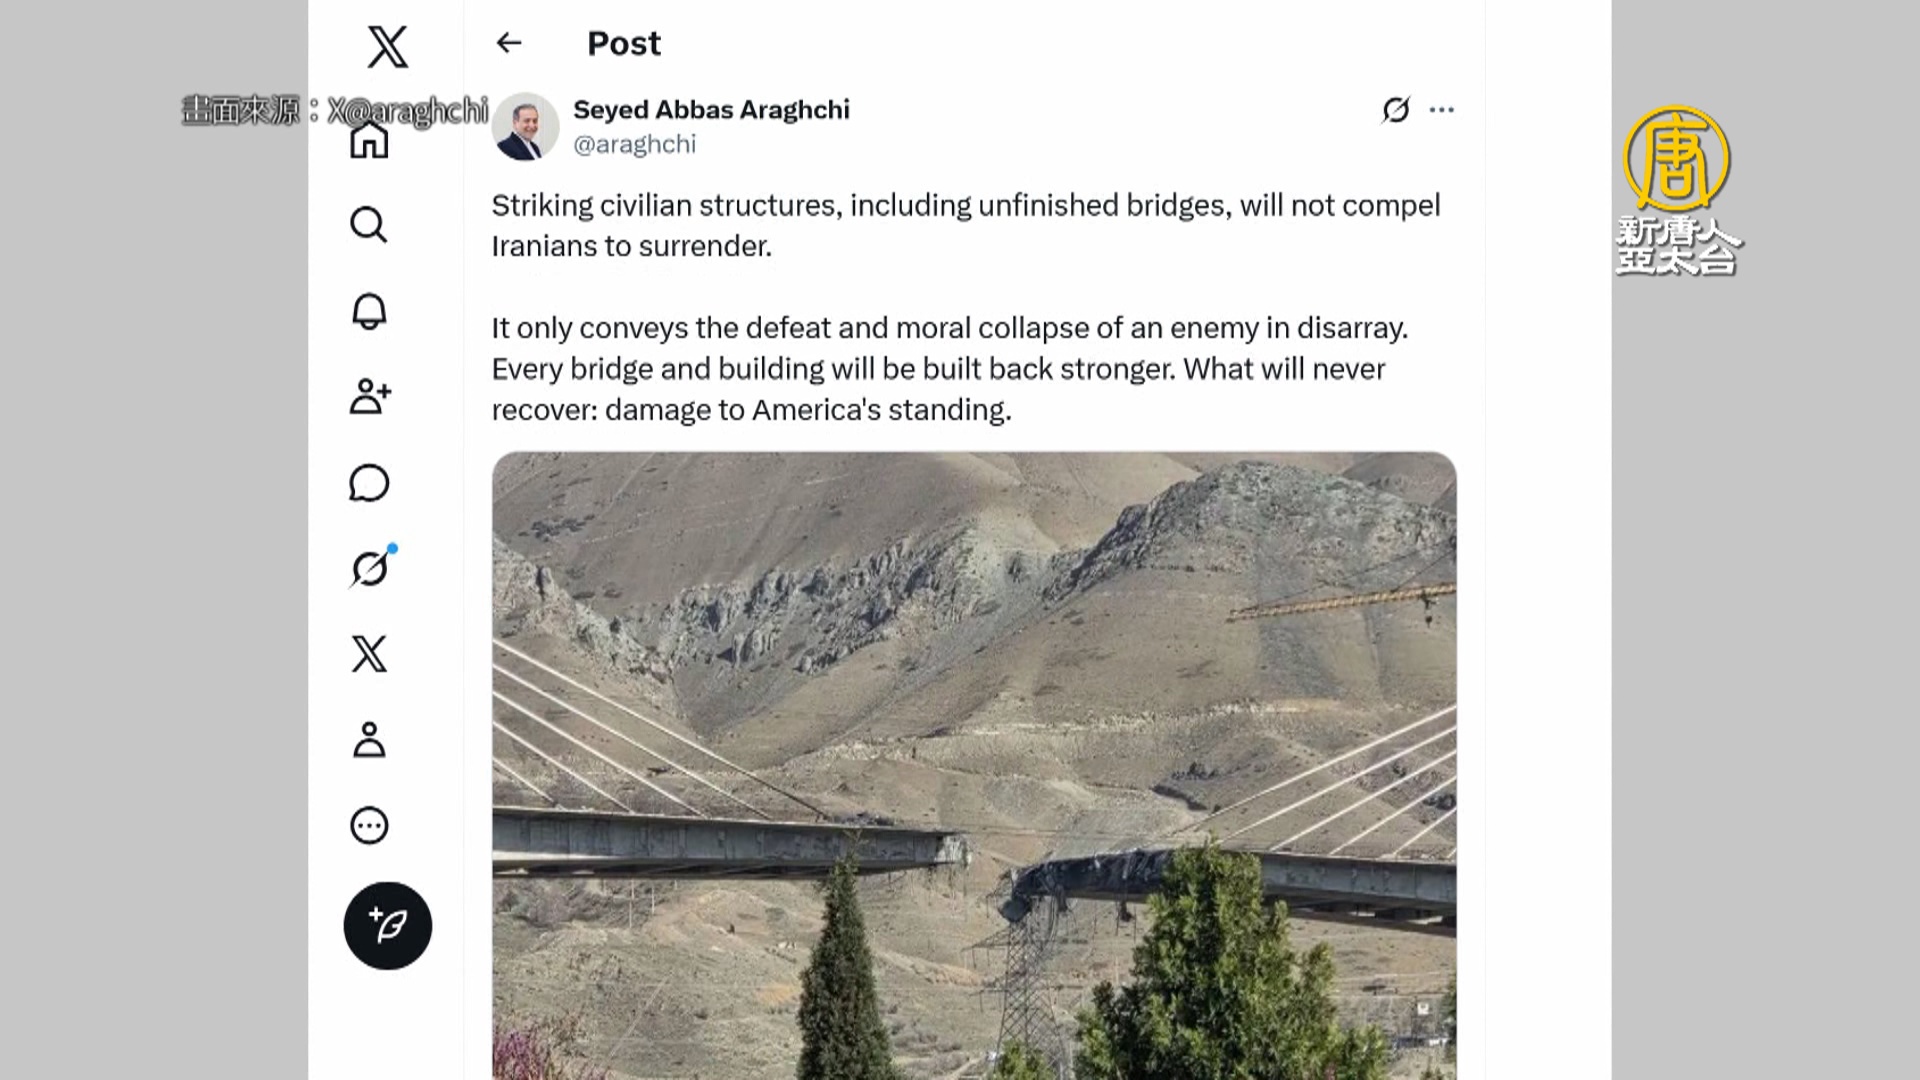Open the Follow people icon
1920x1080 pixels.
(x=369, y=397)
